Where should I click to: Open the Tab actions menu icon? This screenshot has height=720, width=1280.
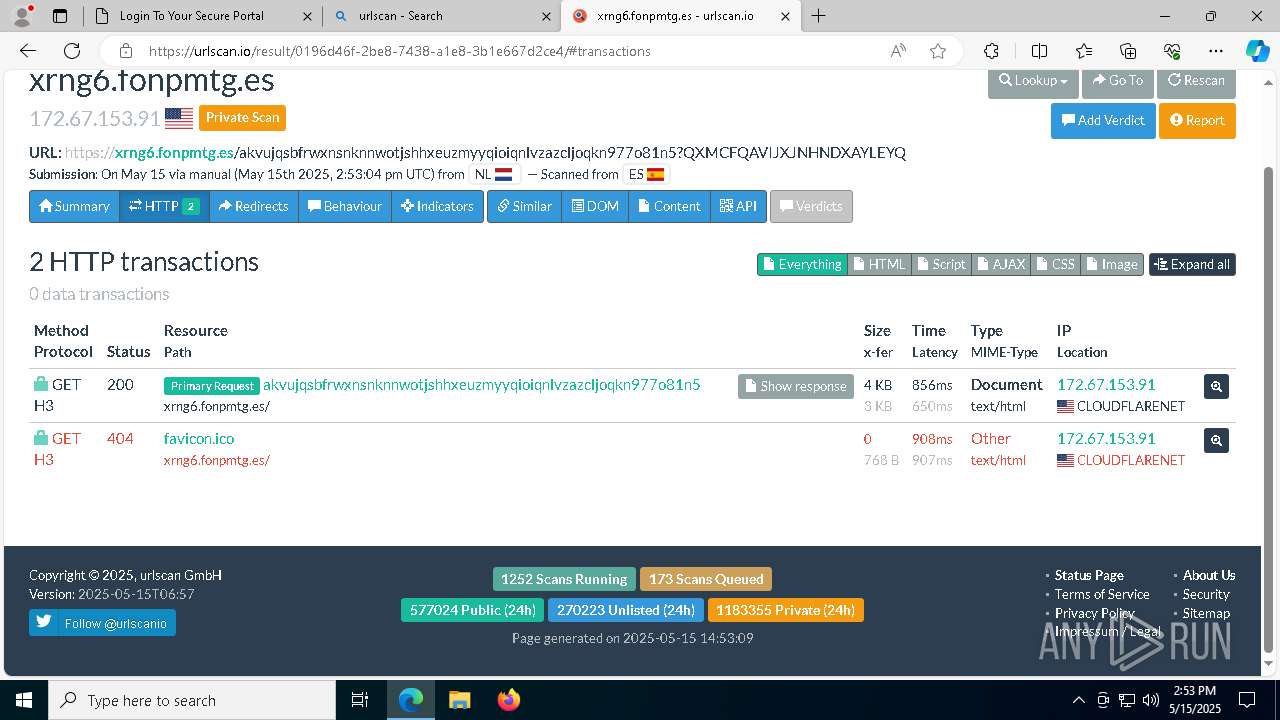pos(60,16)
